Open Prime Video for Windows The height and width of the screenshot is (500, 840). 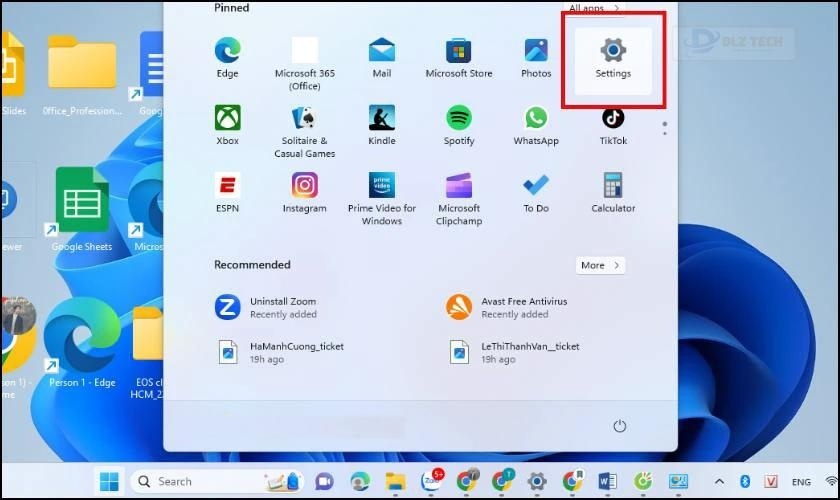[x=381, y=198]
